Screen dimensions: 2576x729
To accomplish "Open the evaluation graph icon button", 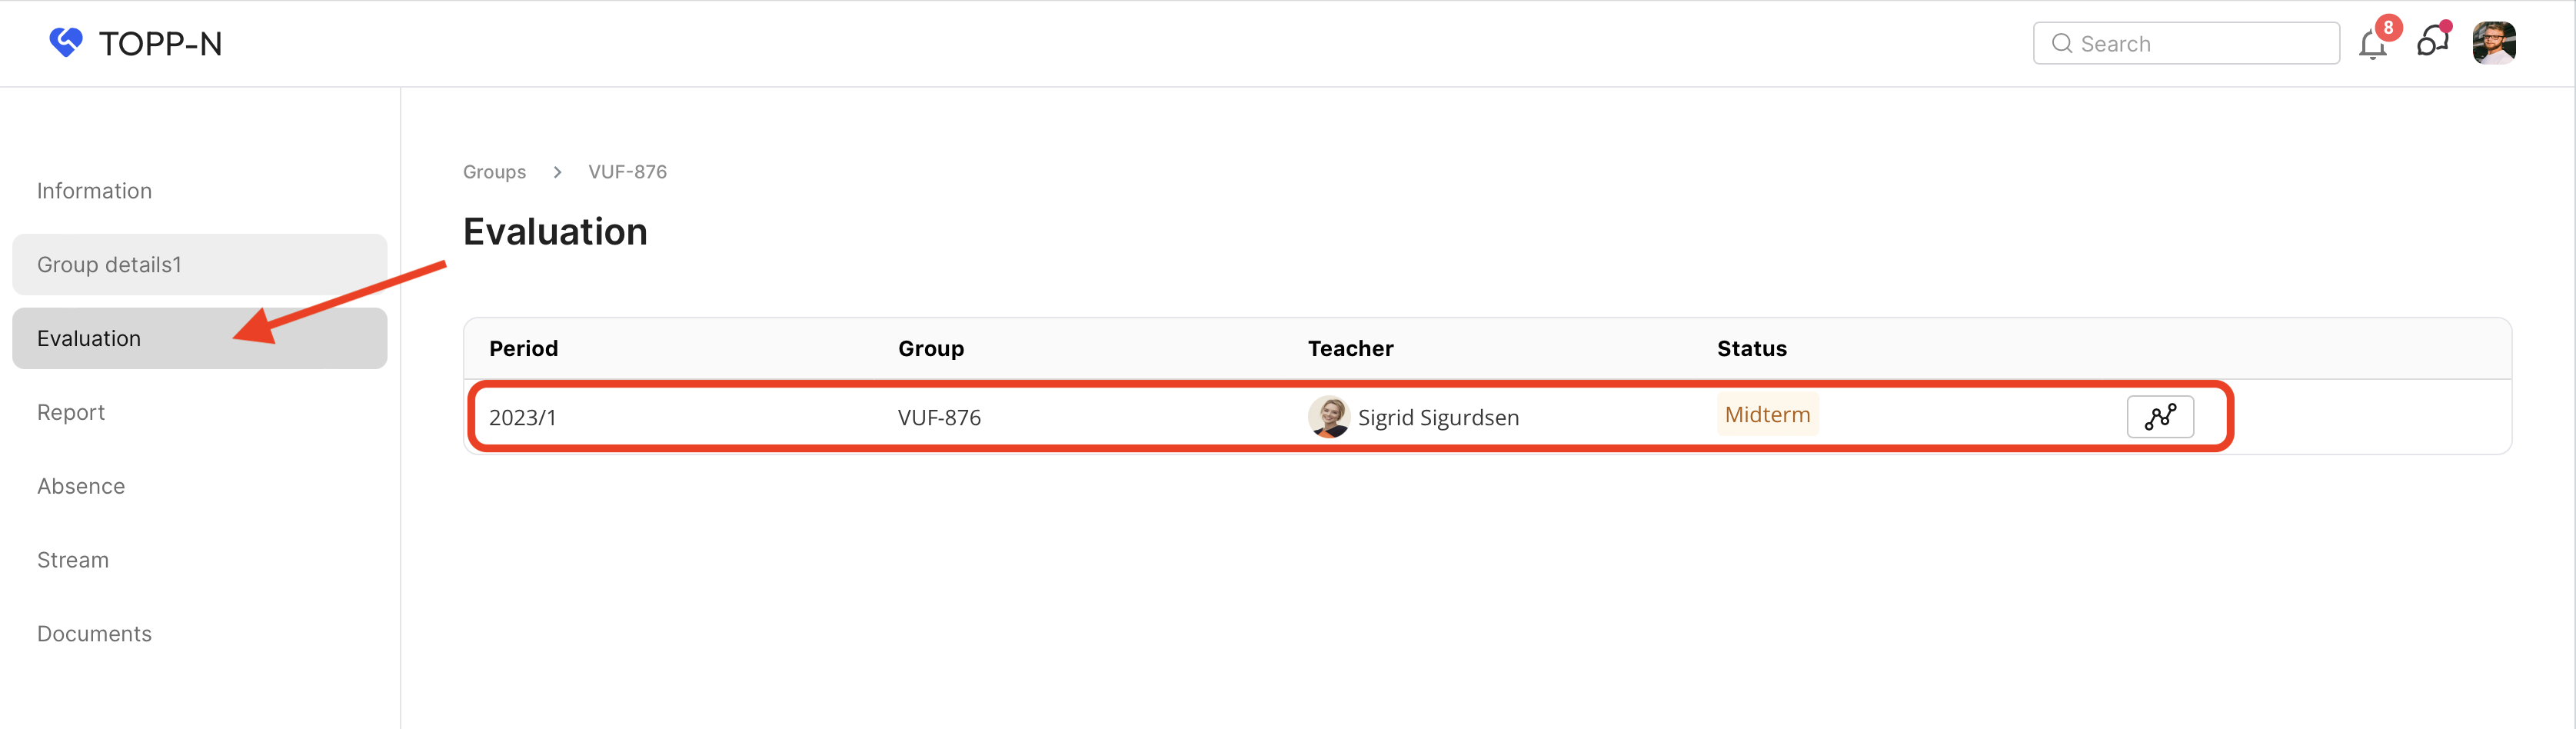I will click(x=2160, y=417).
